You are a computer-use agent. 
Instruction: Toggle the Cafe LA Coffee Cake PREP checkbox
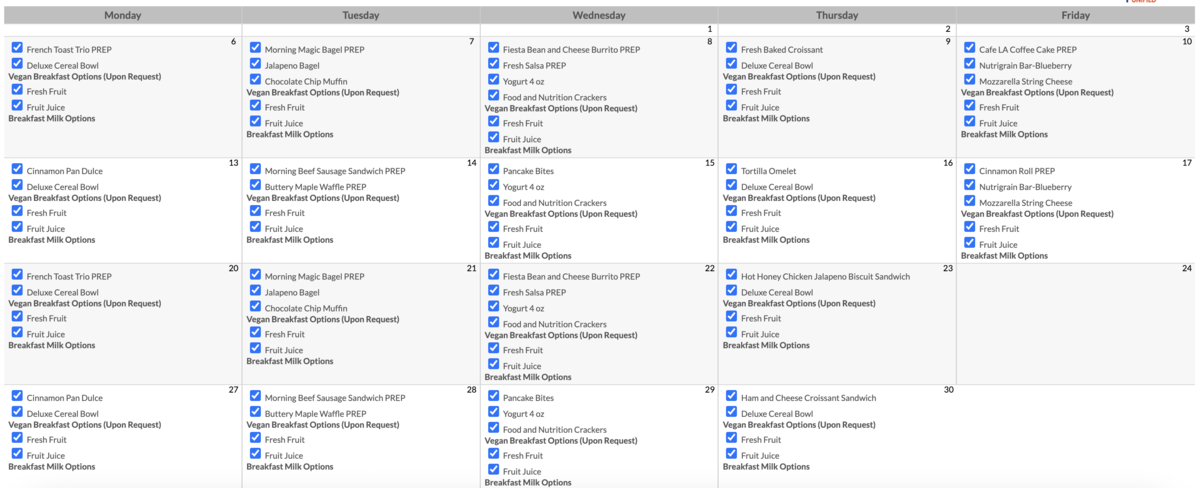coord(969,48)
